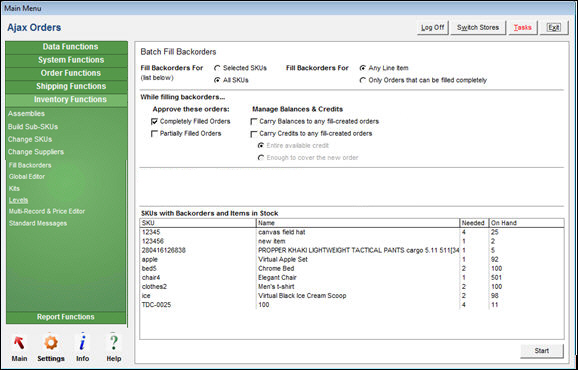Open Change SKUs menu item
This screenshot has width=578, height=370.
[x=30, y=140]
